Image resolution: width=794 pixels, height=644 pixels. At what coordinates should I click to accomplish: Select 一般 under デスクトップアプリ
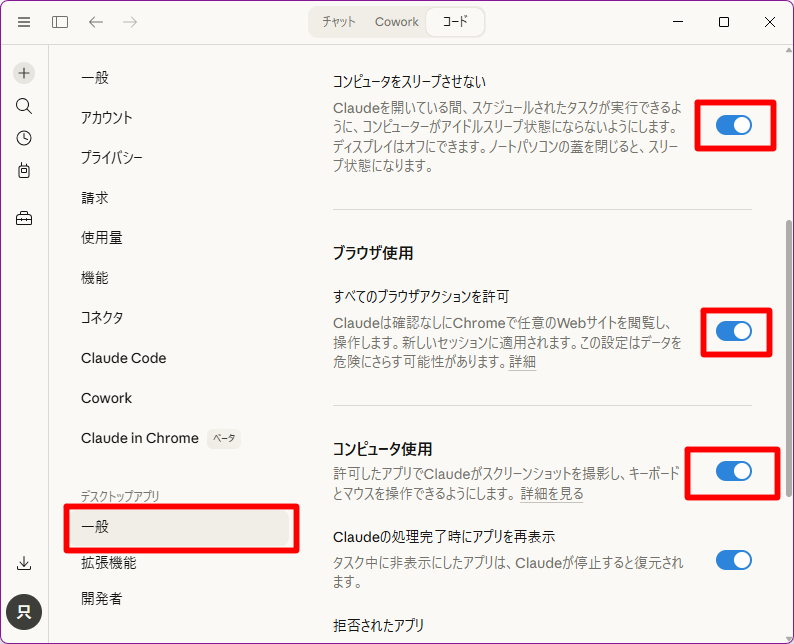tap(180, 527)
